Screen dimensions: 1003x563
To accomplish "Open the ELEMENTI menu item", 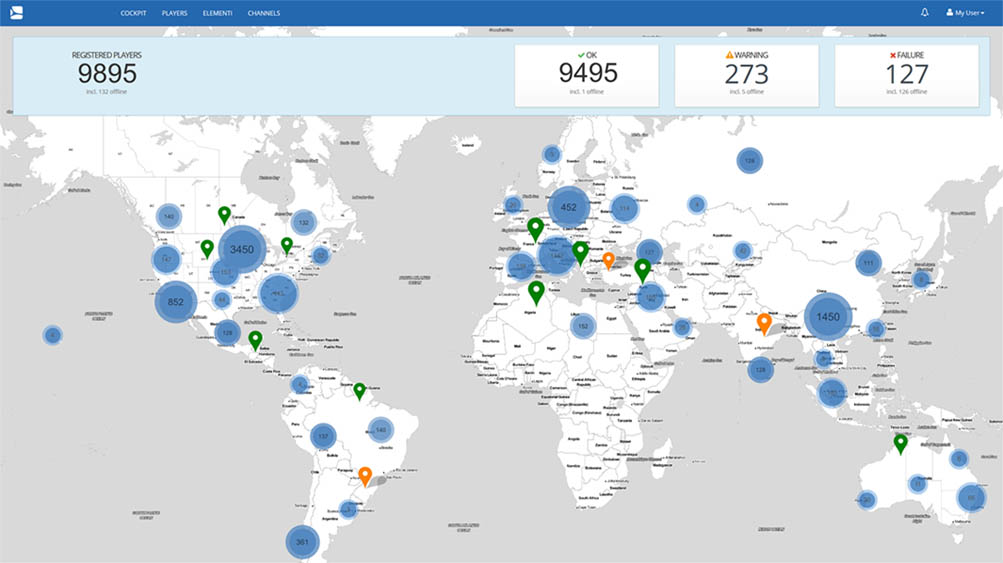I will [x=217, y=13].
